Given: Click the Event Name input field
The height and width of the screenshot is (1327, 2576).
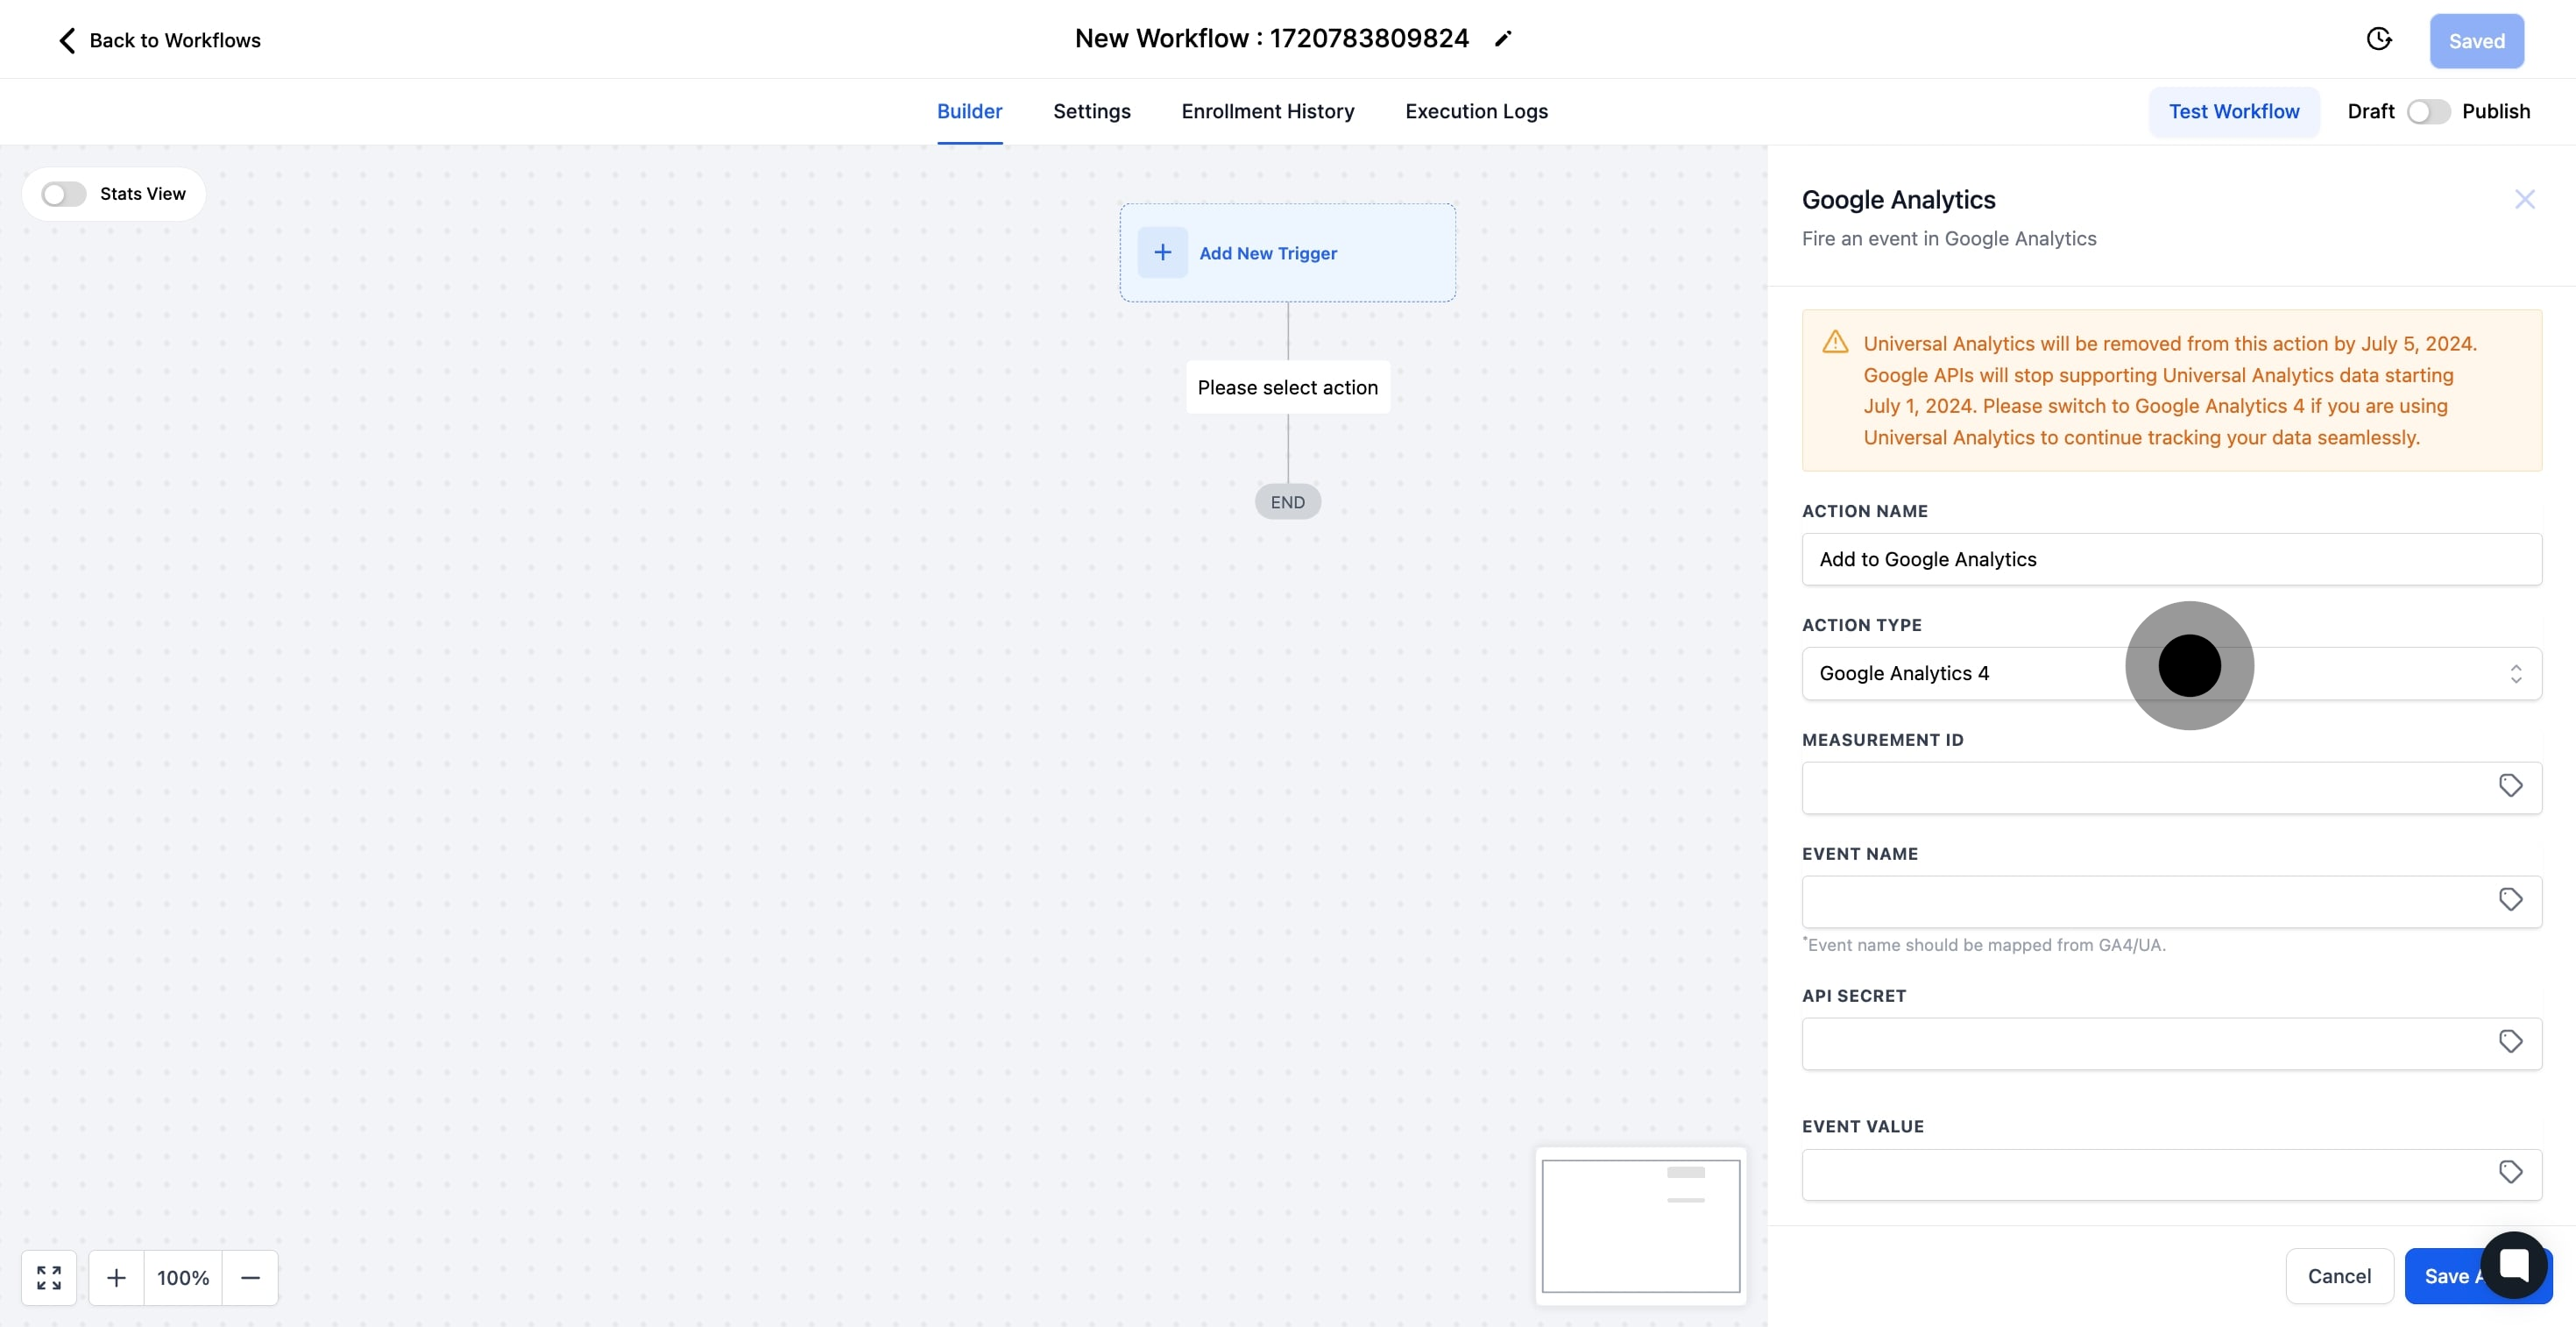Looking at the screenshot, I should (x=2171, y=902).
